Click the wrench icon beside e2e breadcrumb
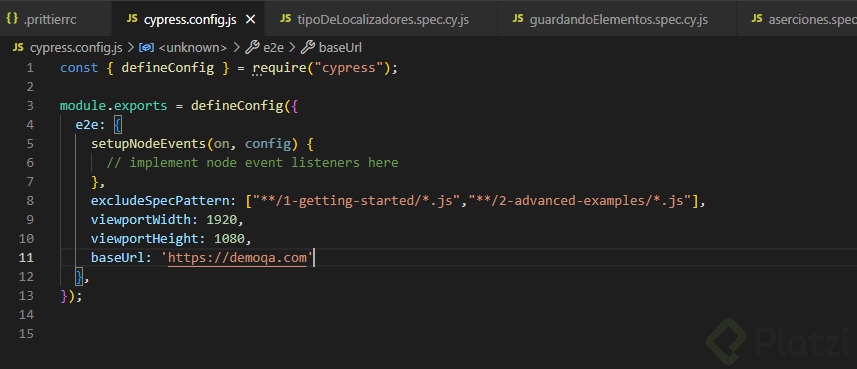The image size is (857, 369). (x=252, y=48)
